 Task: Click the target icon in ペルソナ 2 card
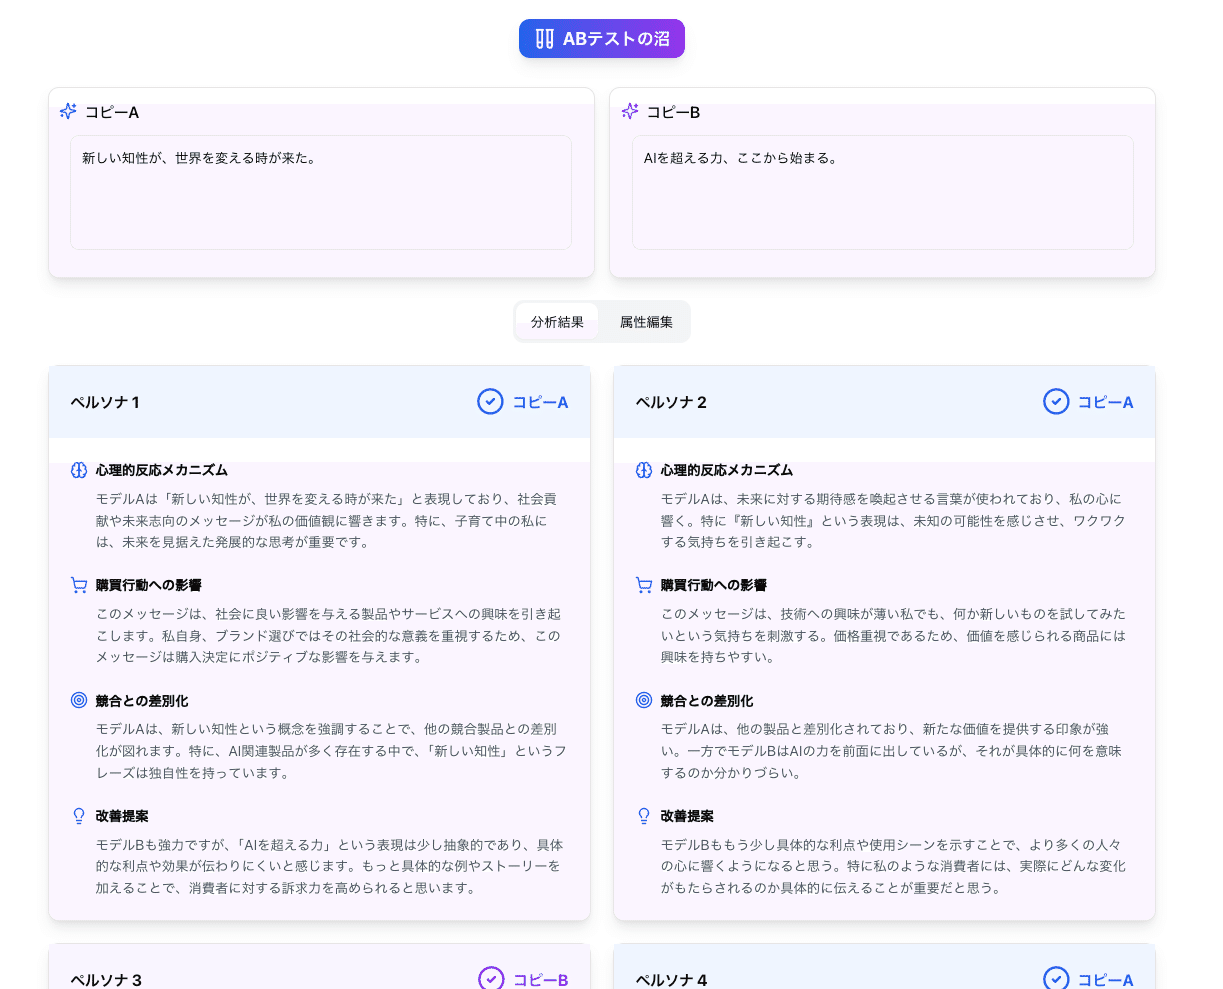(644, 700)
